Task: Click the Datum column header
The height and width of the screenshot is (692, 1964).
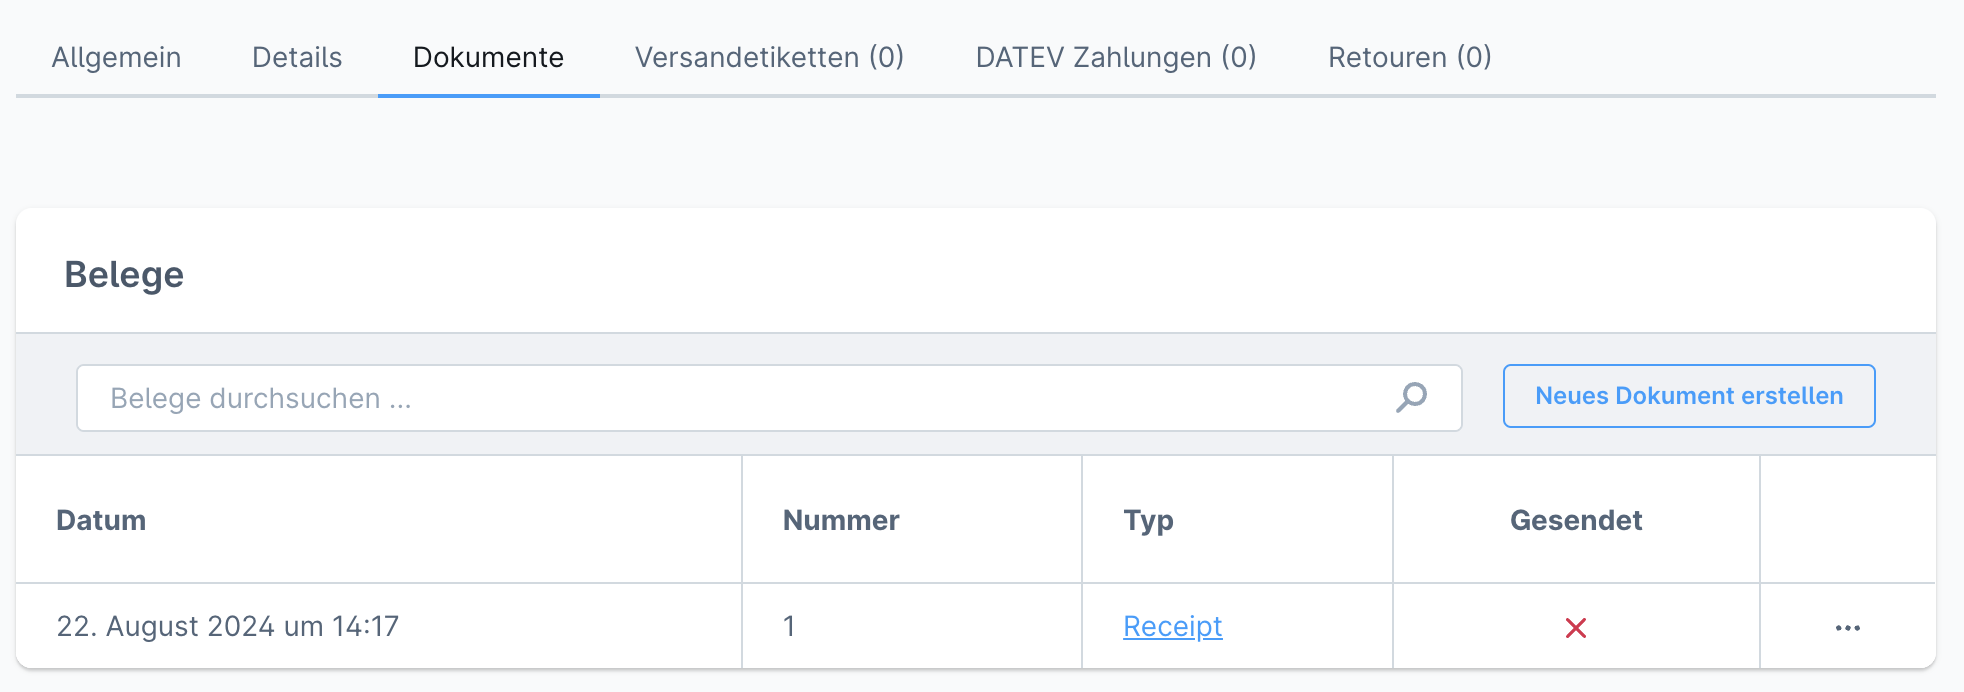Action: [101, 520]
